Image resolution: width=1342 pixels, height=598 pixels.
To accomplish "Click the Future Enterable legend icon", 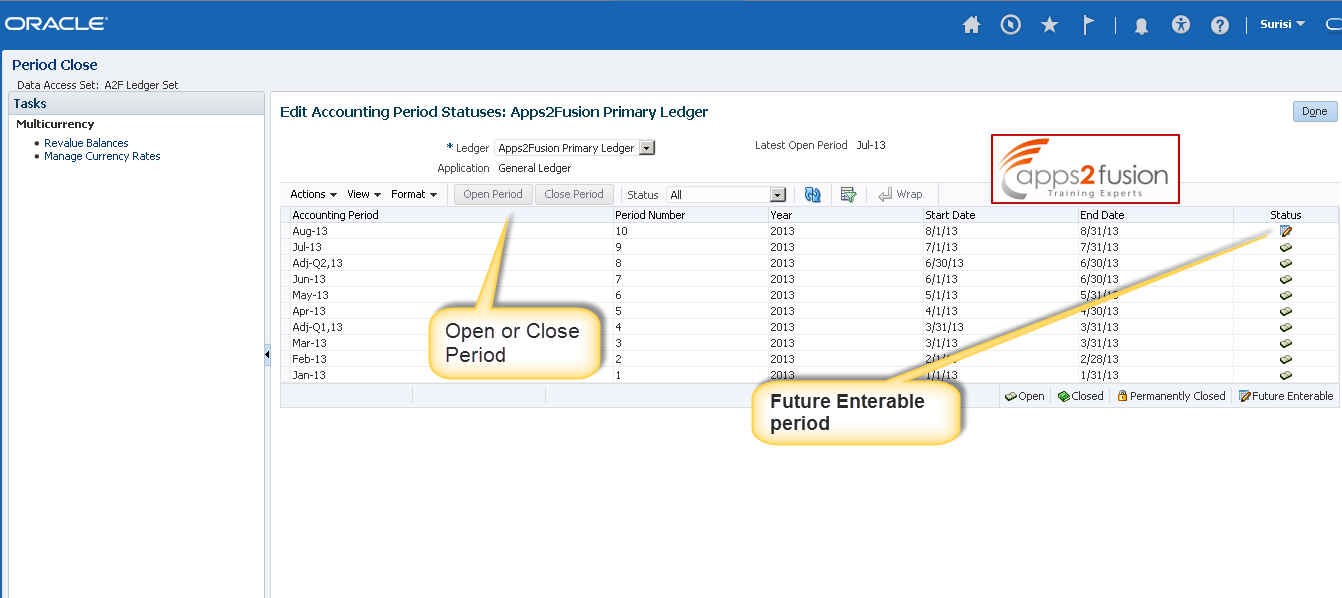I will pyautogui.click(x=1244, y=396).
